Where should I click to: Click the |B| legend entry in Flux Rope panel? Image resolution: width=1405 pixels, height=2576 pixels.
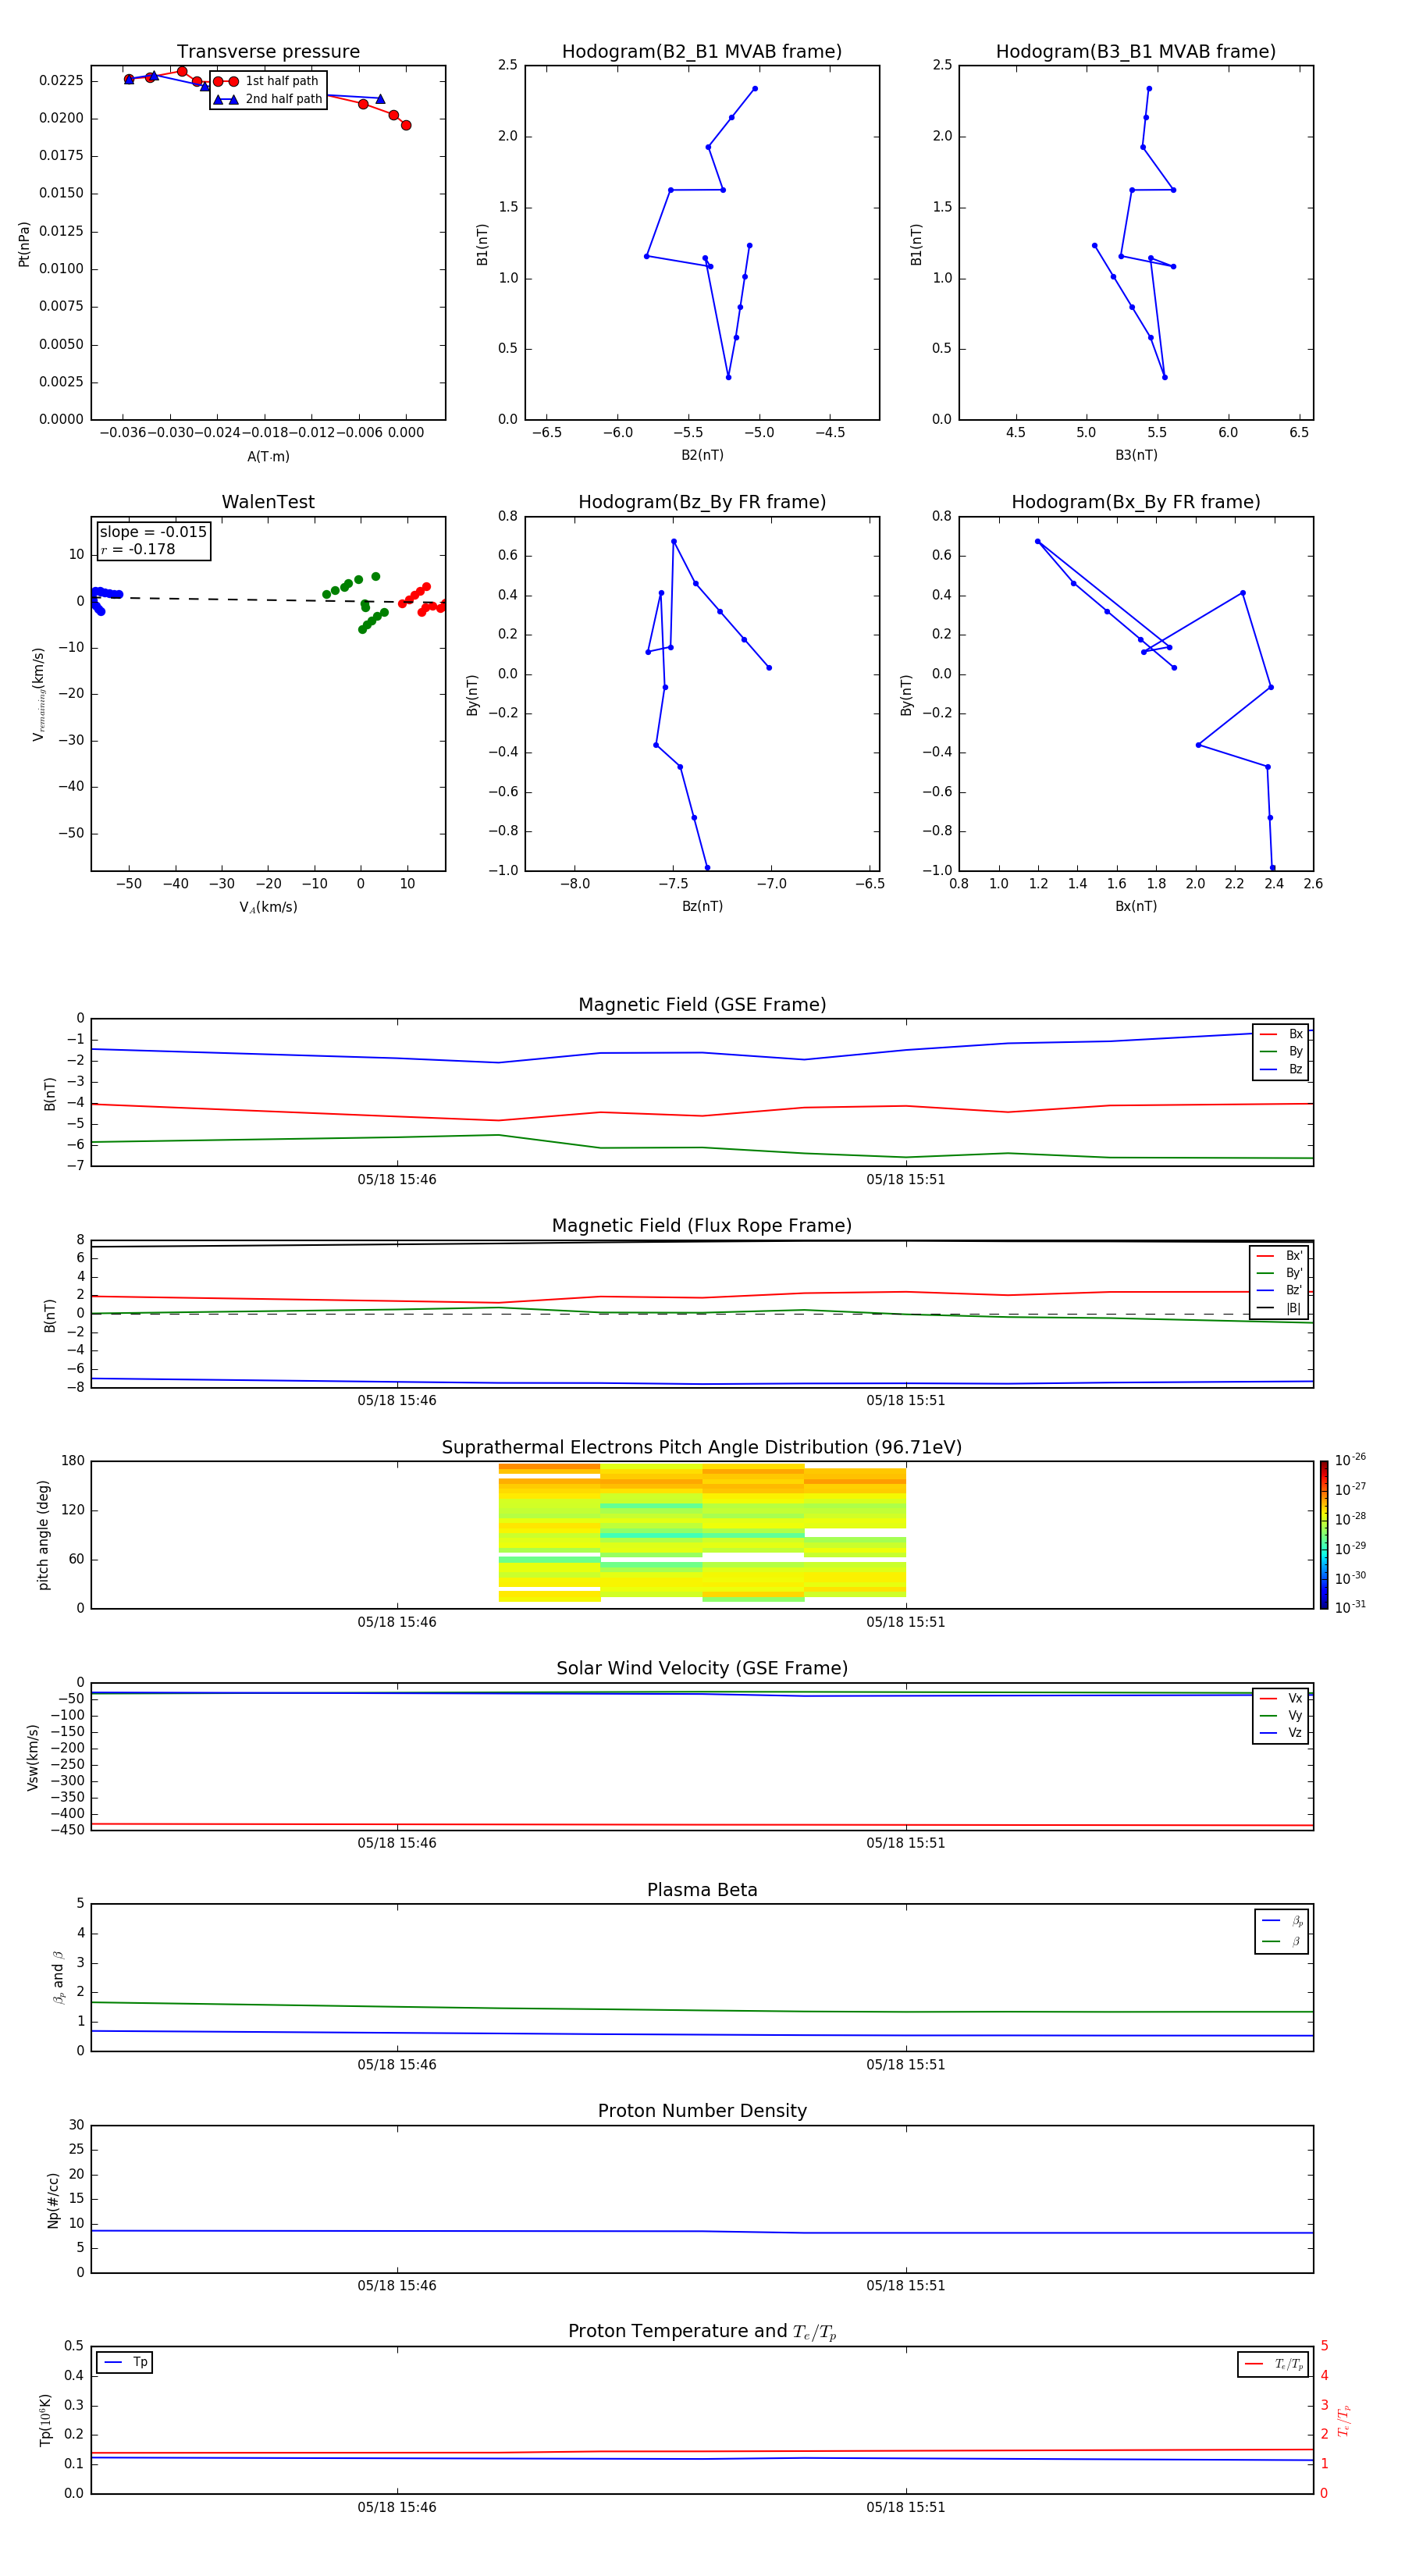click(x=1279, y=1308)
